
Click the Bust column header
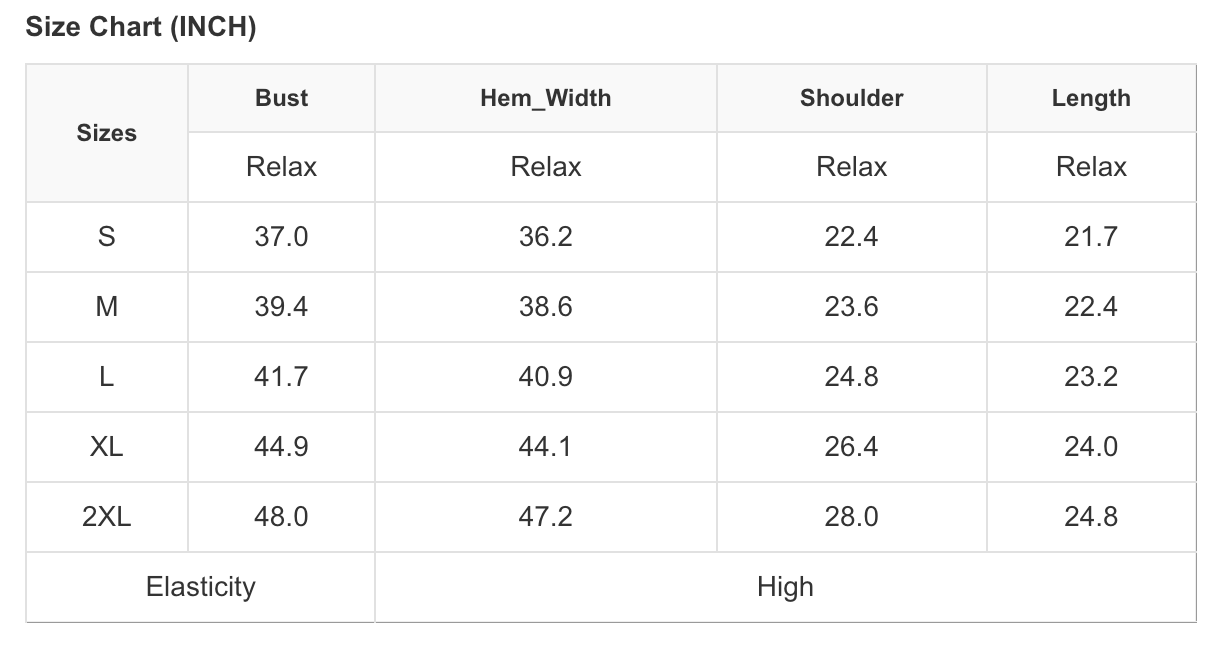coord(281,98)
